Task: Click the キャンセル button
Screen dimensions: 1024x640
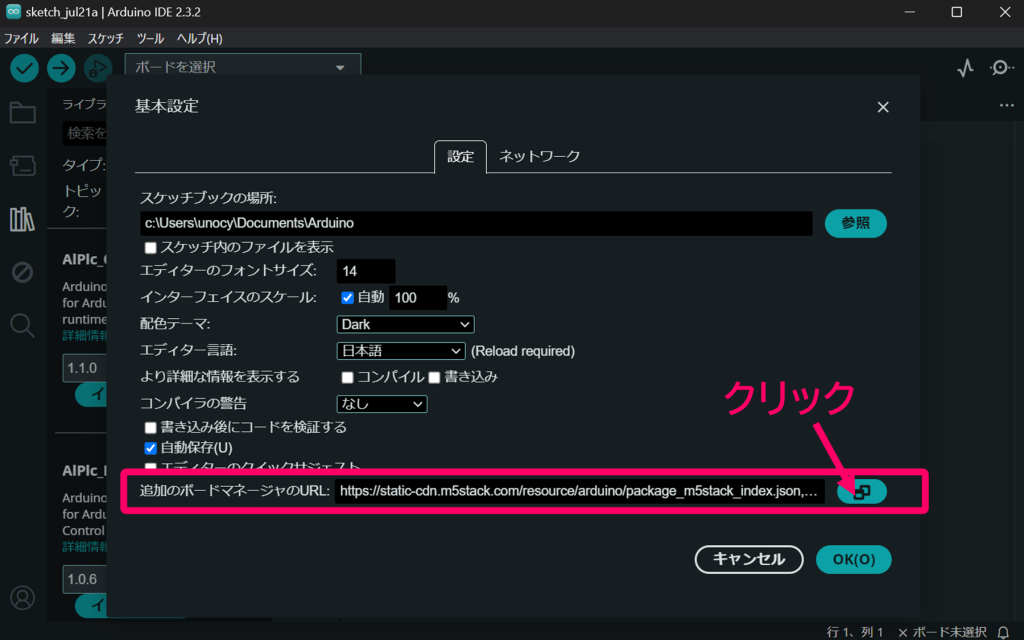Action: coord(749,560)
